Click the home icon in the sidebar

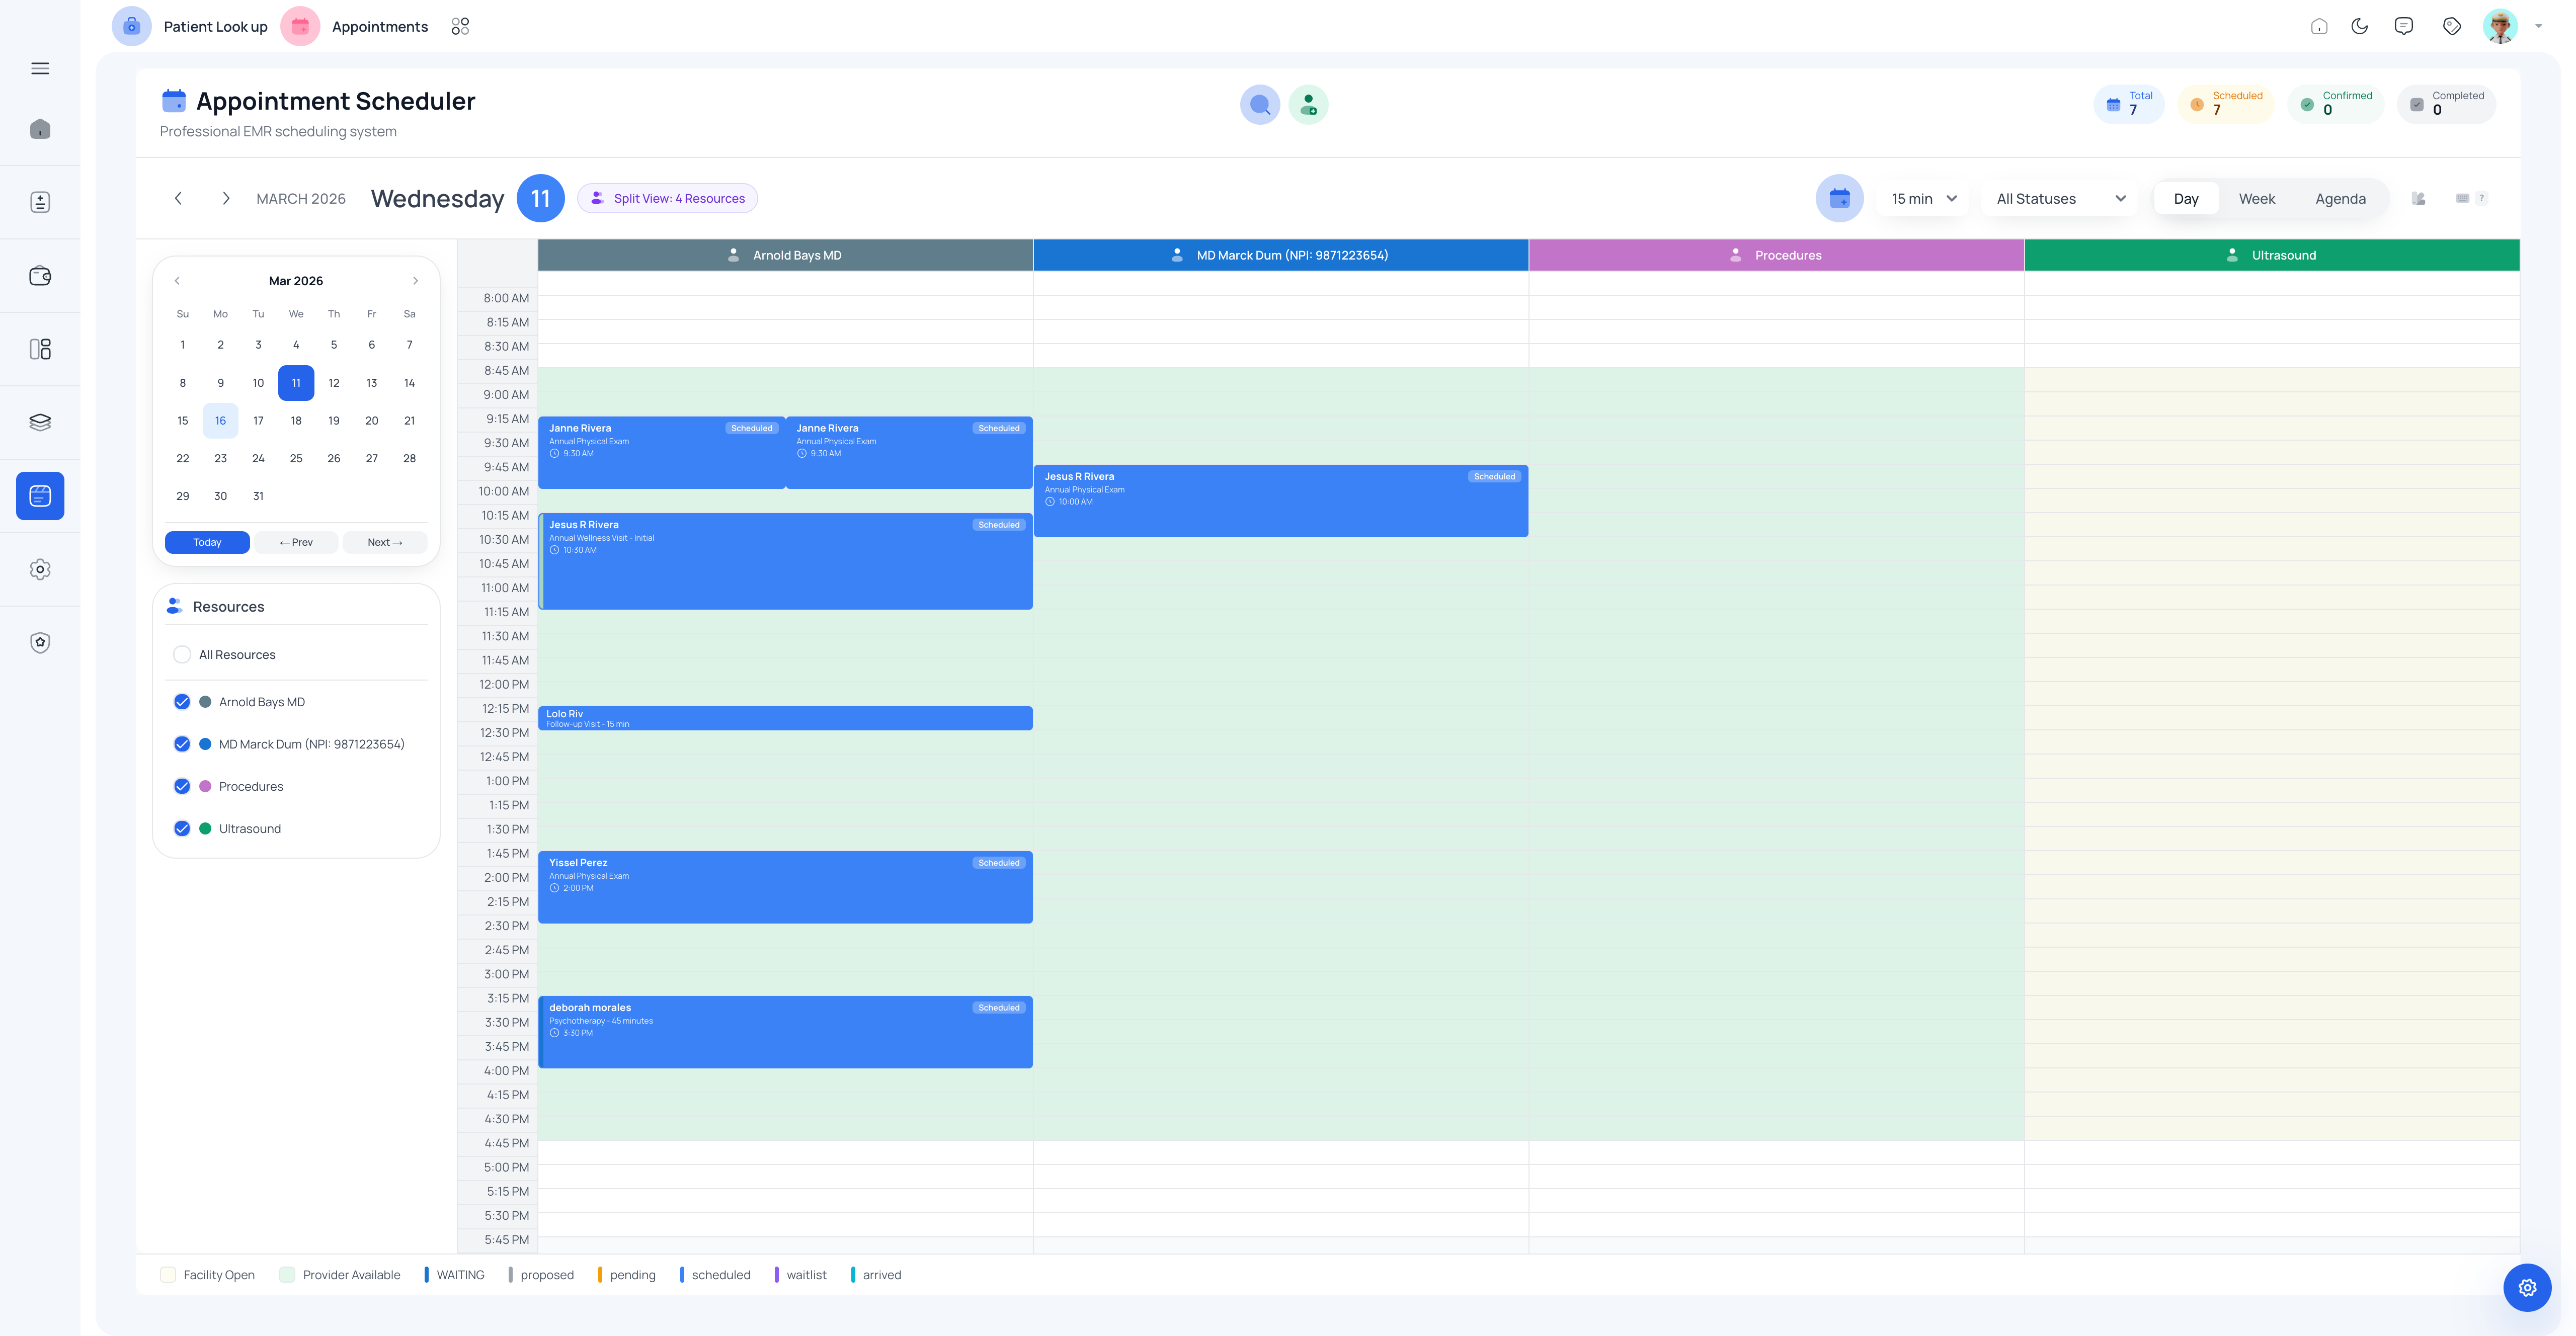tap(41, 128)
